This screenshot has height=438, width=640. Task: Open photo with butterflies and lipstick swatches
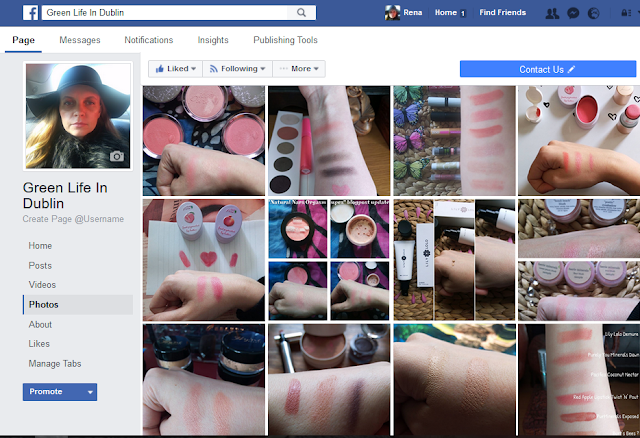454,140
